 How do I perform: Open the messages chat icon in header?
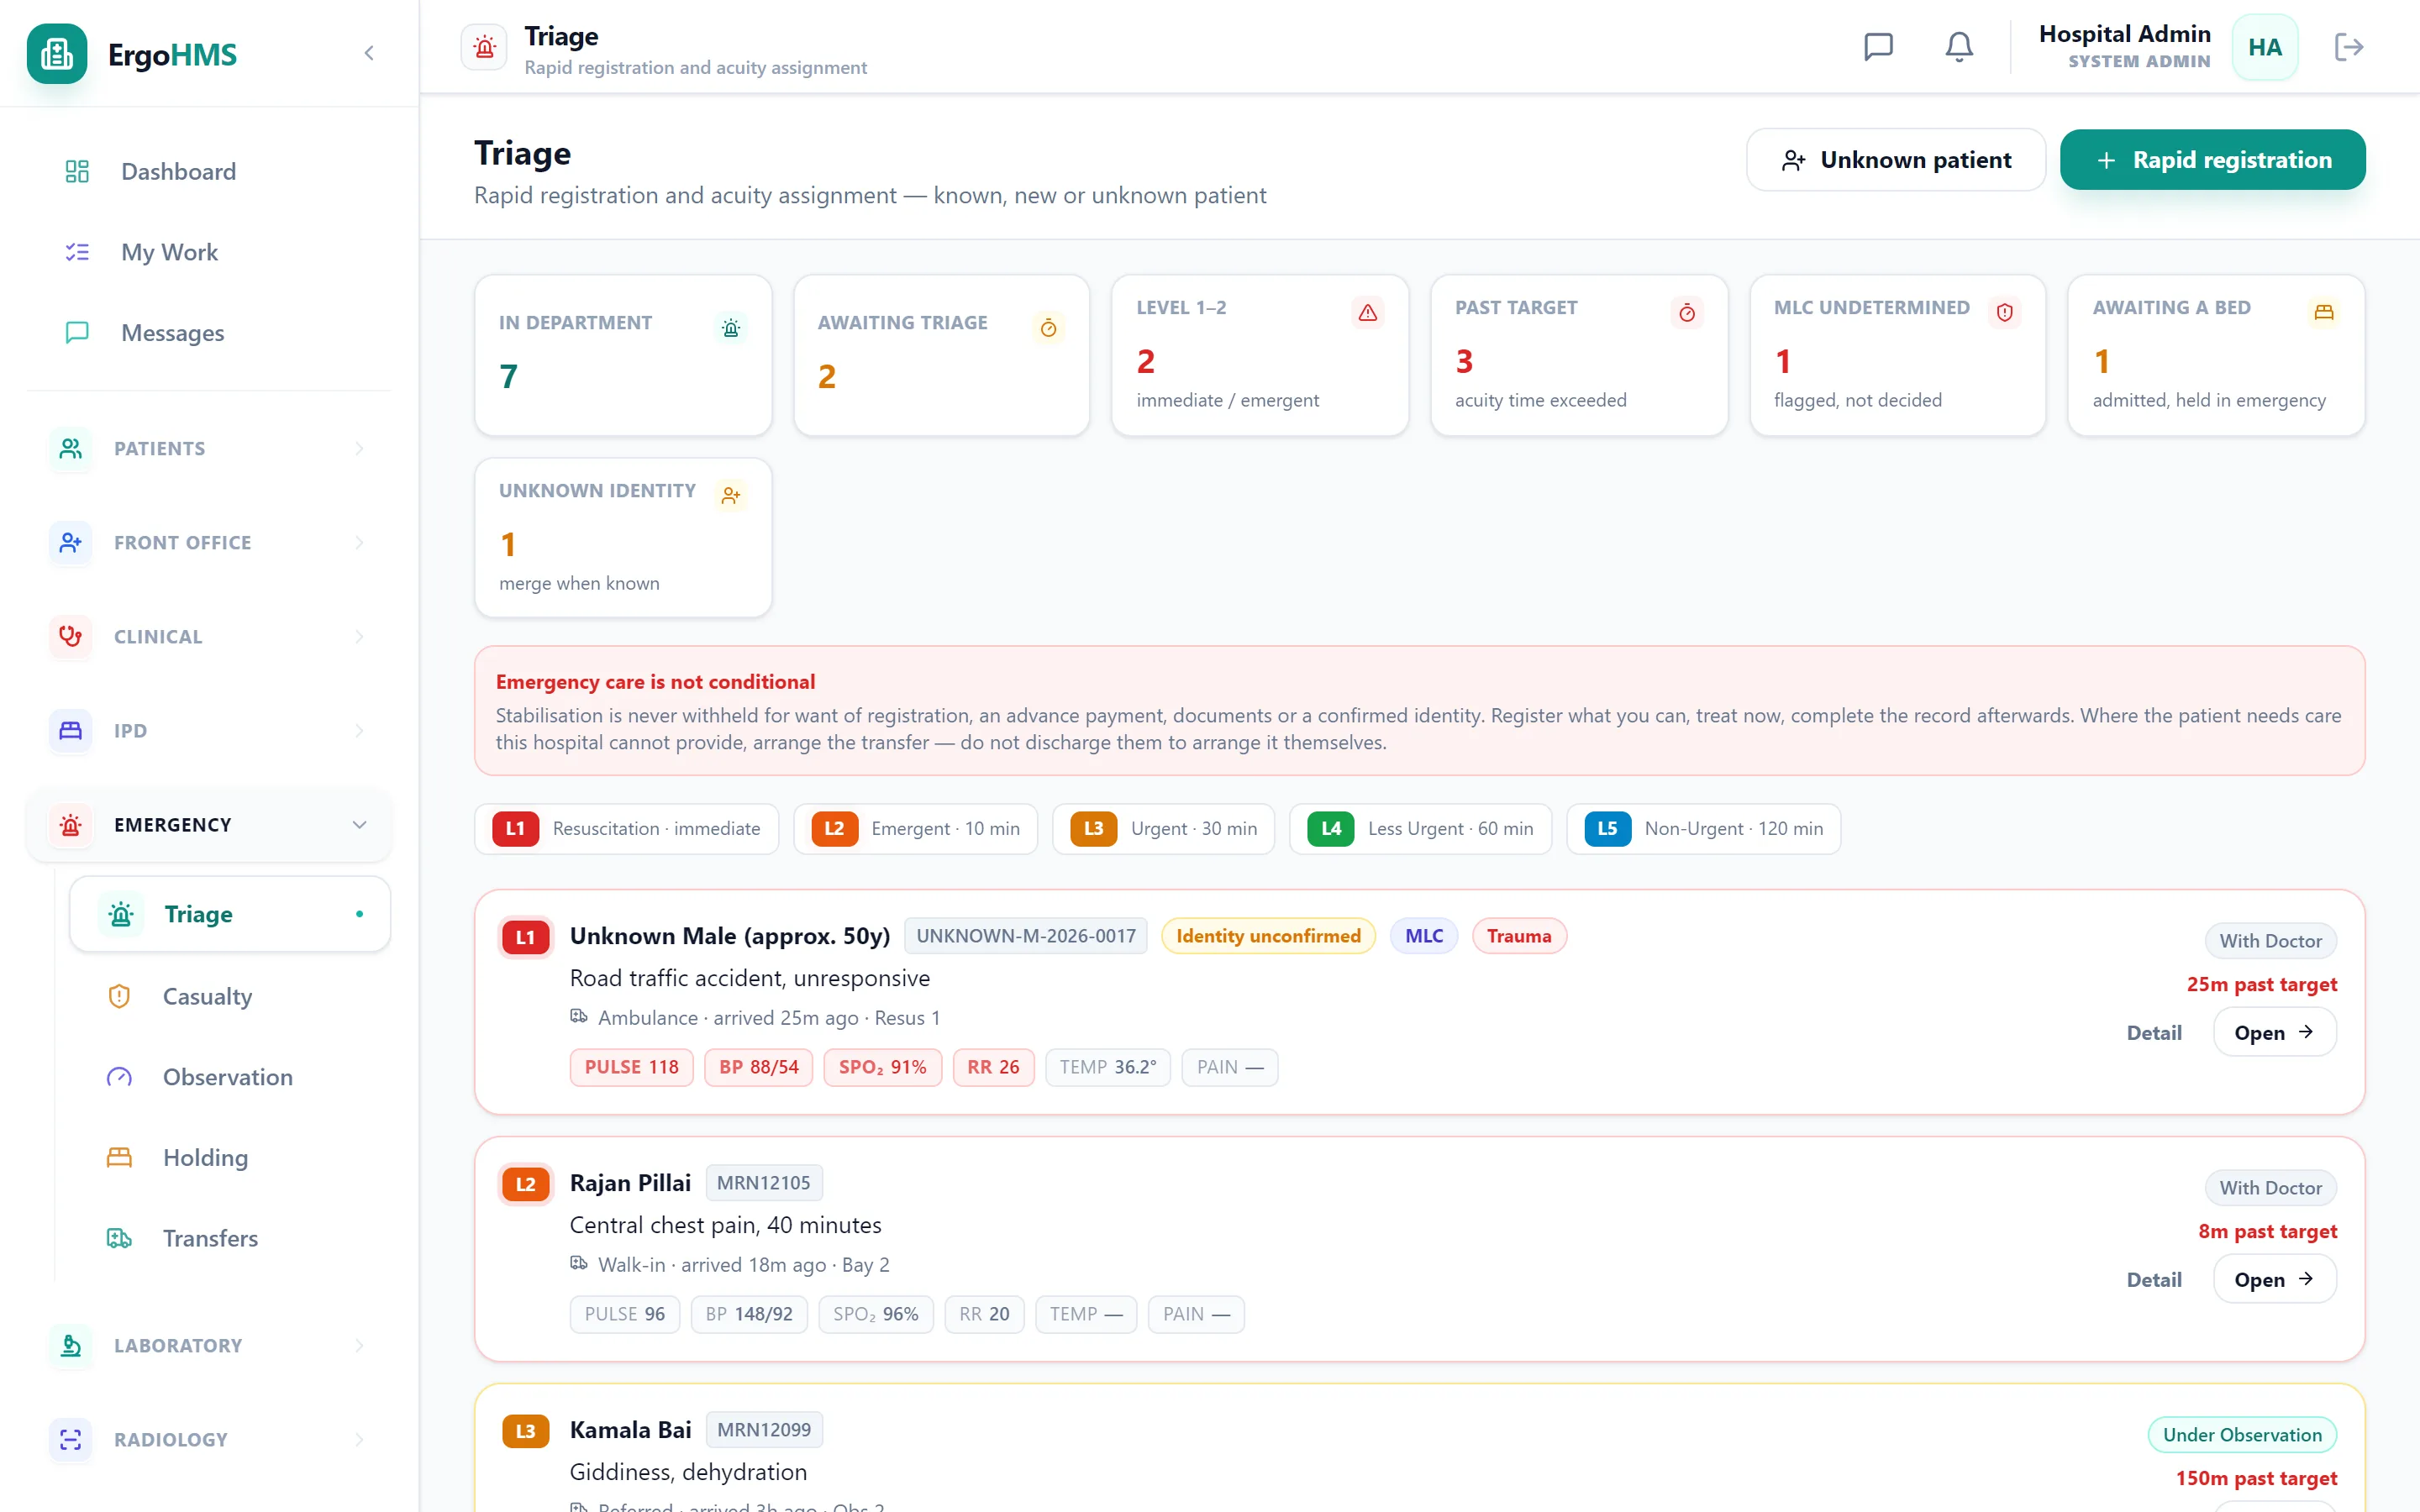pos(1879,47)
